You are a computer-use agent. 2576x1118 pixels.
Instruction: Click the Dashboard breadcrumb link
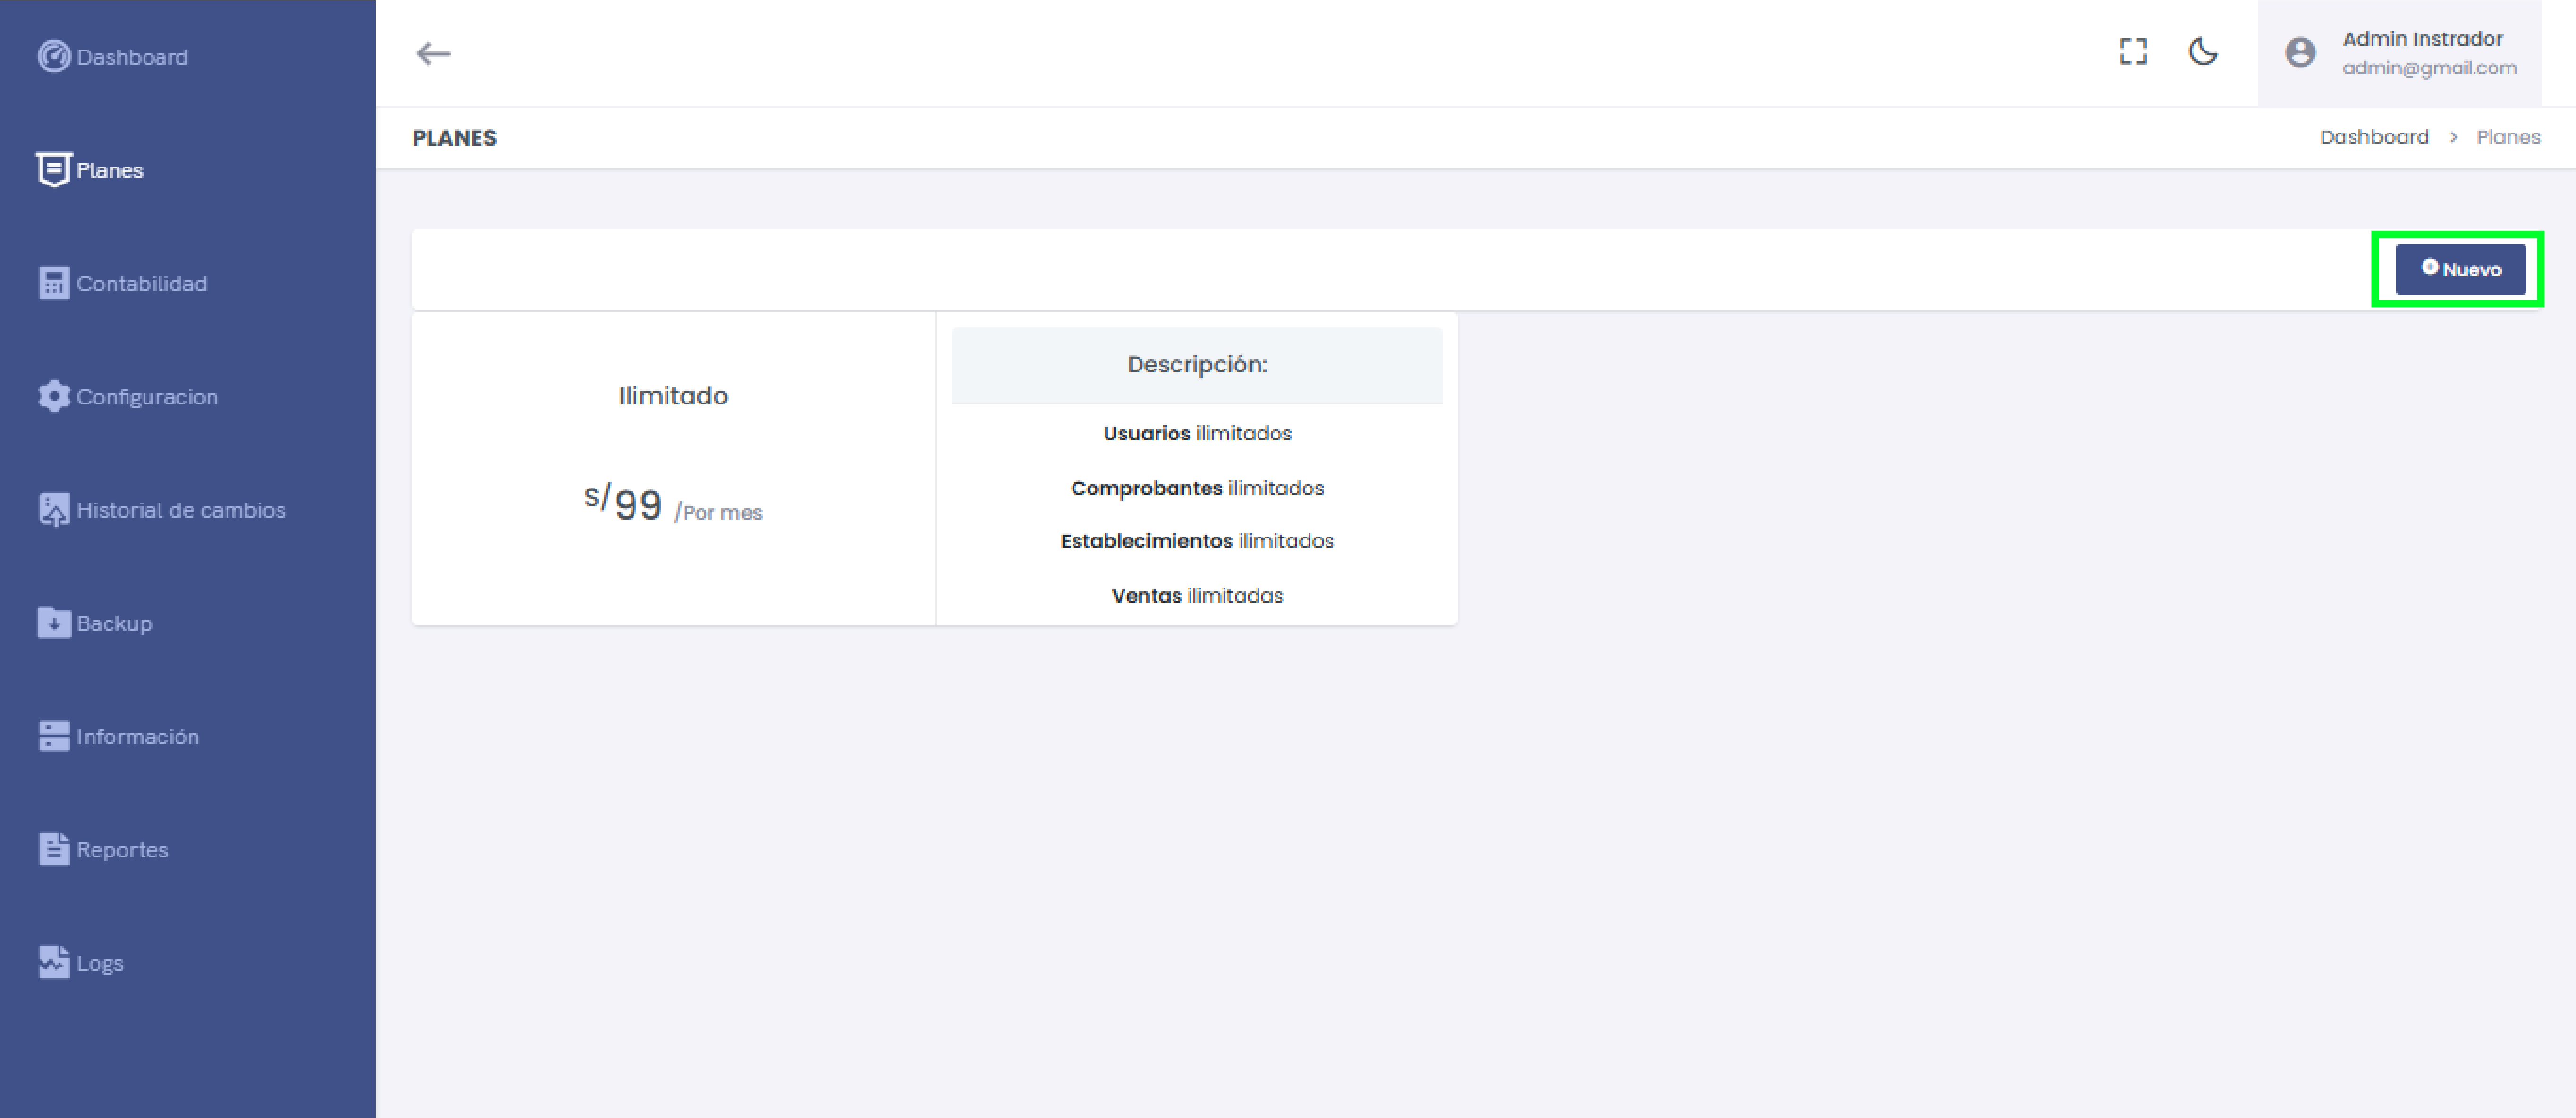[x=2374, y=137]
